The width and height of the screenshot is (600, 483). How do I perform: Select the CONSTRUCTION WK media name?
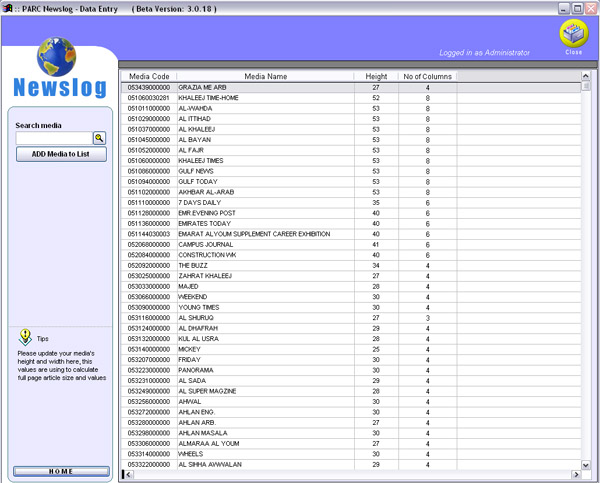(x=207, y=255)
